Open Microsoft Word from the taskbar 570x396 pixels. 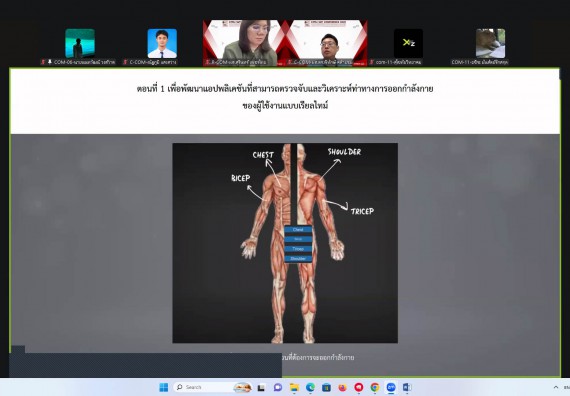click(x=407, y=387)
